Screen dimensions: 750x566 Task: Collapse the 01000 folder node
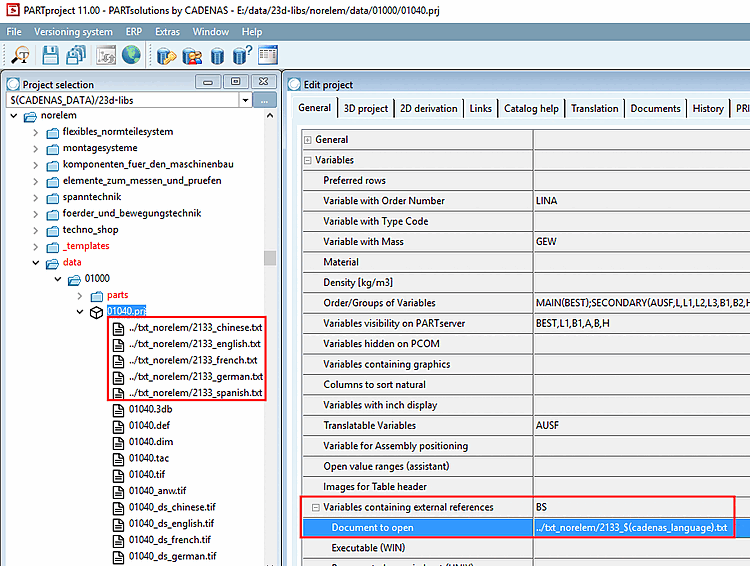58,279
